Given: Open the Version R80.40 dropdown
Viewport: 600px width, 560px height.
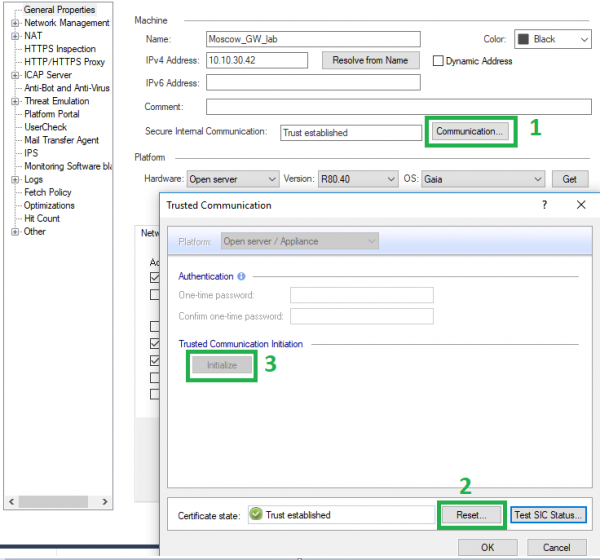Looking at the screenshot, I should pyautogui.click(x=357, y=179).
